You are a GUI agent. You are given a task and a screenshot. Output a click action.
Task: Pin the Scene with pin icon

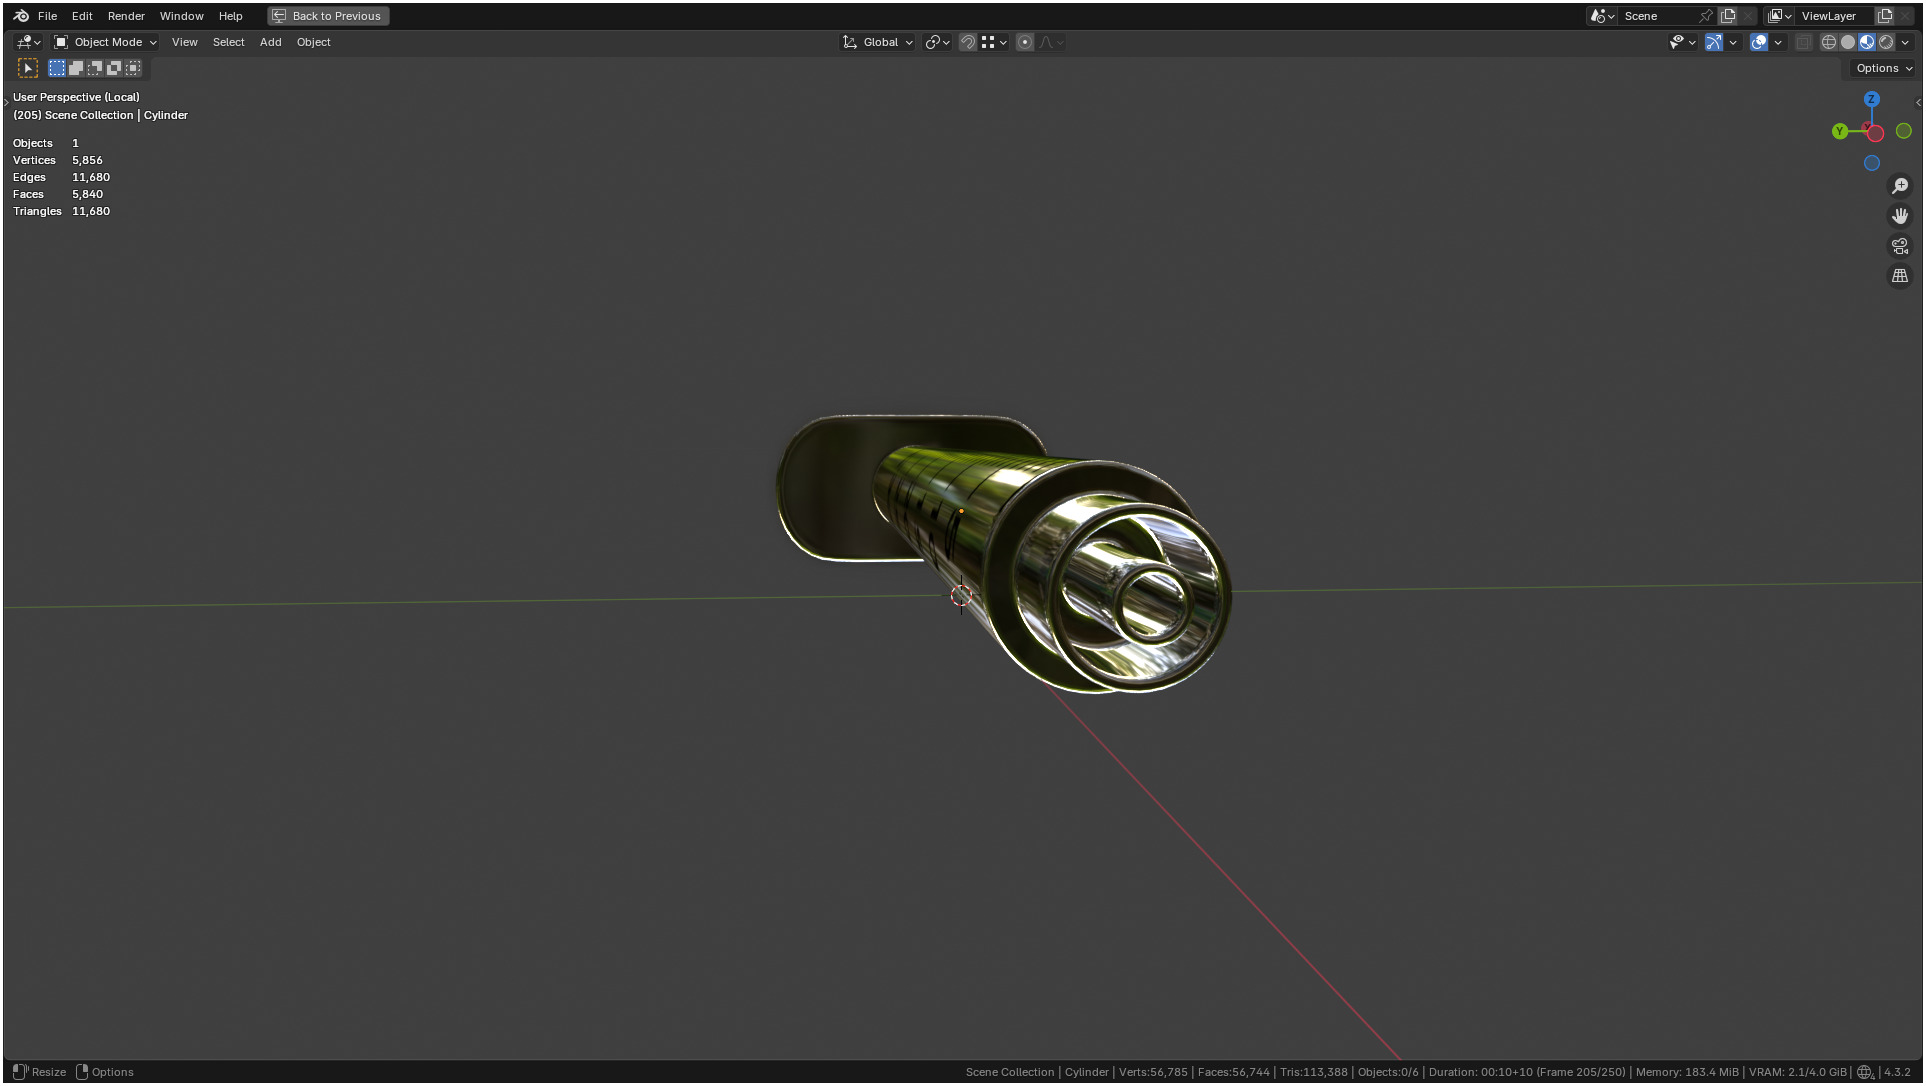pyautogui.click(x=1706, y=16)
